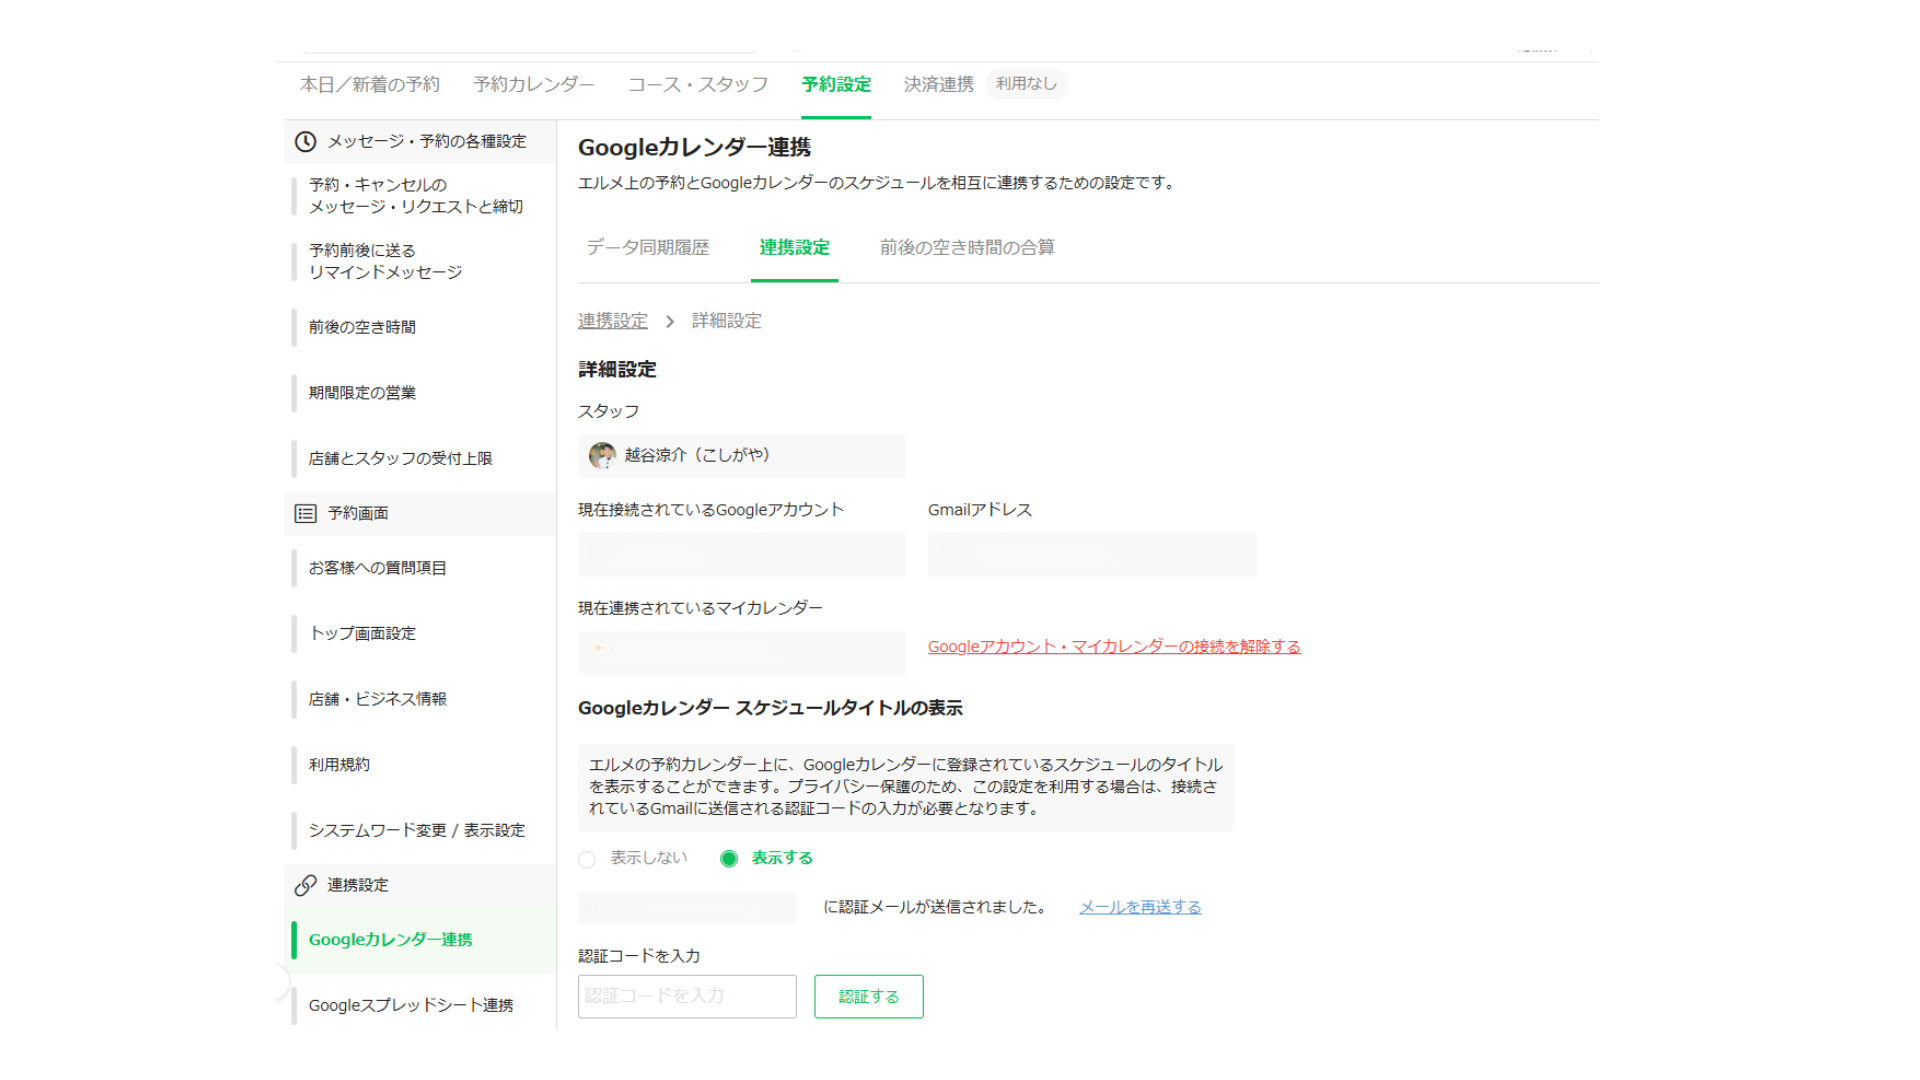Click the 利用なし badge next to 決済連携
Viewport: 1920px width, 1080px height.
(1026, 84)
